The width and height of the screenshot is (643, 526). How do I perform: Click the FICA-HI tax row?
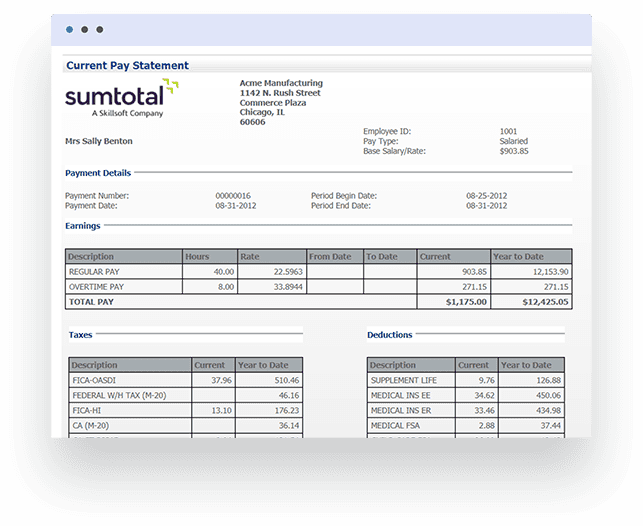186,410
